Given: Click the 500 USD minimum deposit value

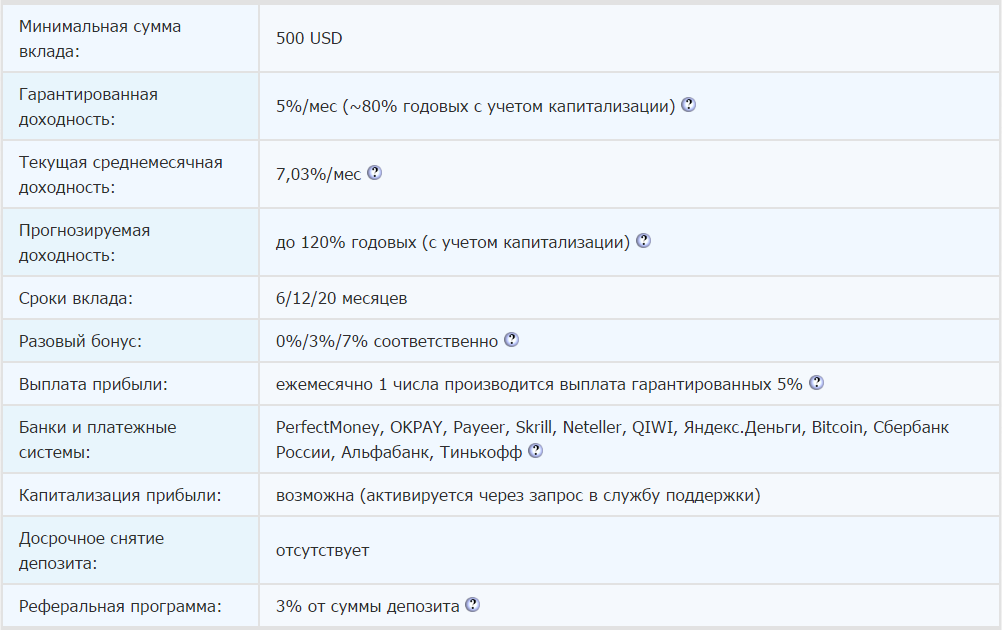Looking at the screenshot, I should 309,38.
